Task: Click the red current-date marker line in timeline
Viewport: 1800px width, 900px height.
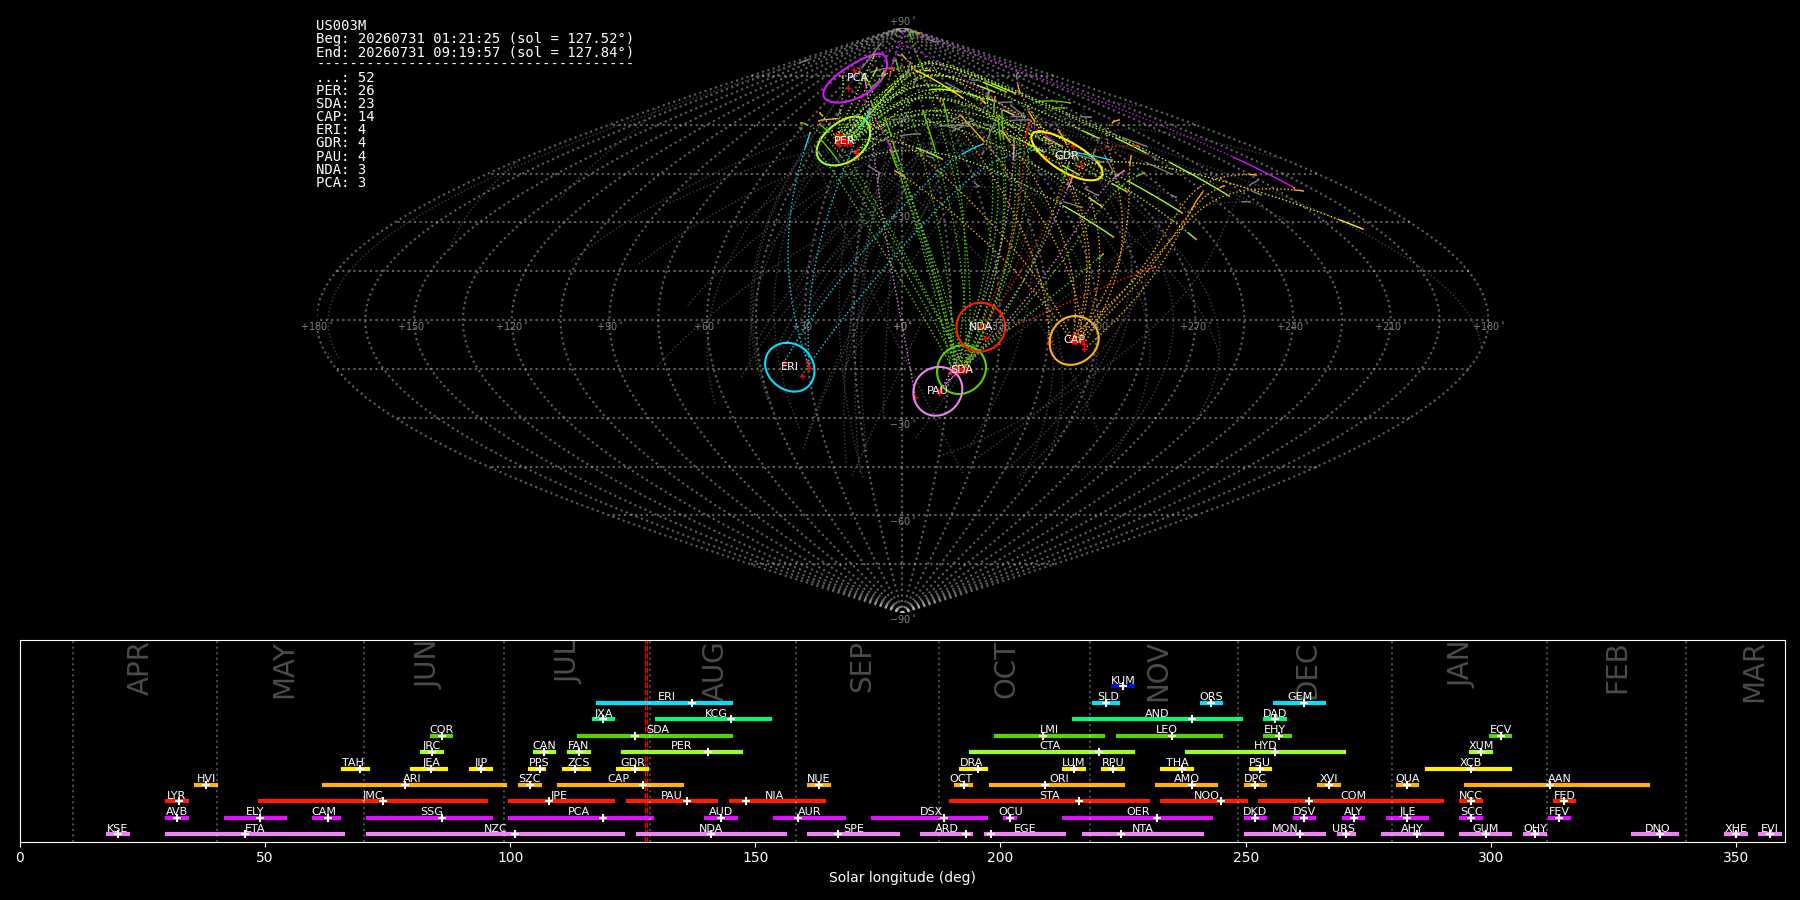Action: pos(648,741)
